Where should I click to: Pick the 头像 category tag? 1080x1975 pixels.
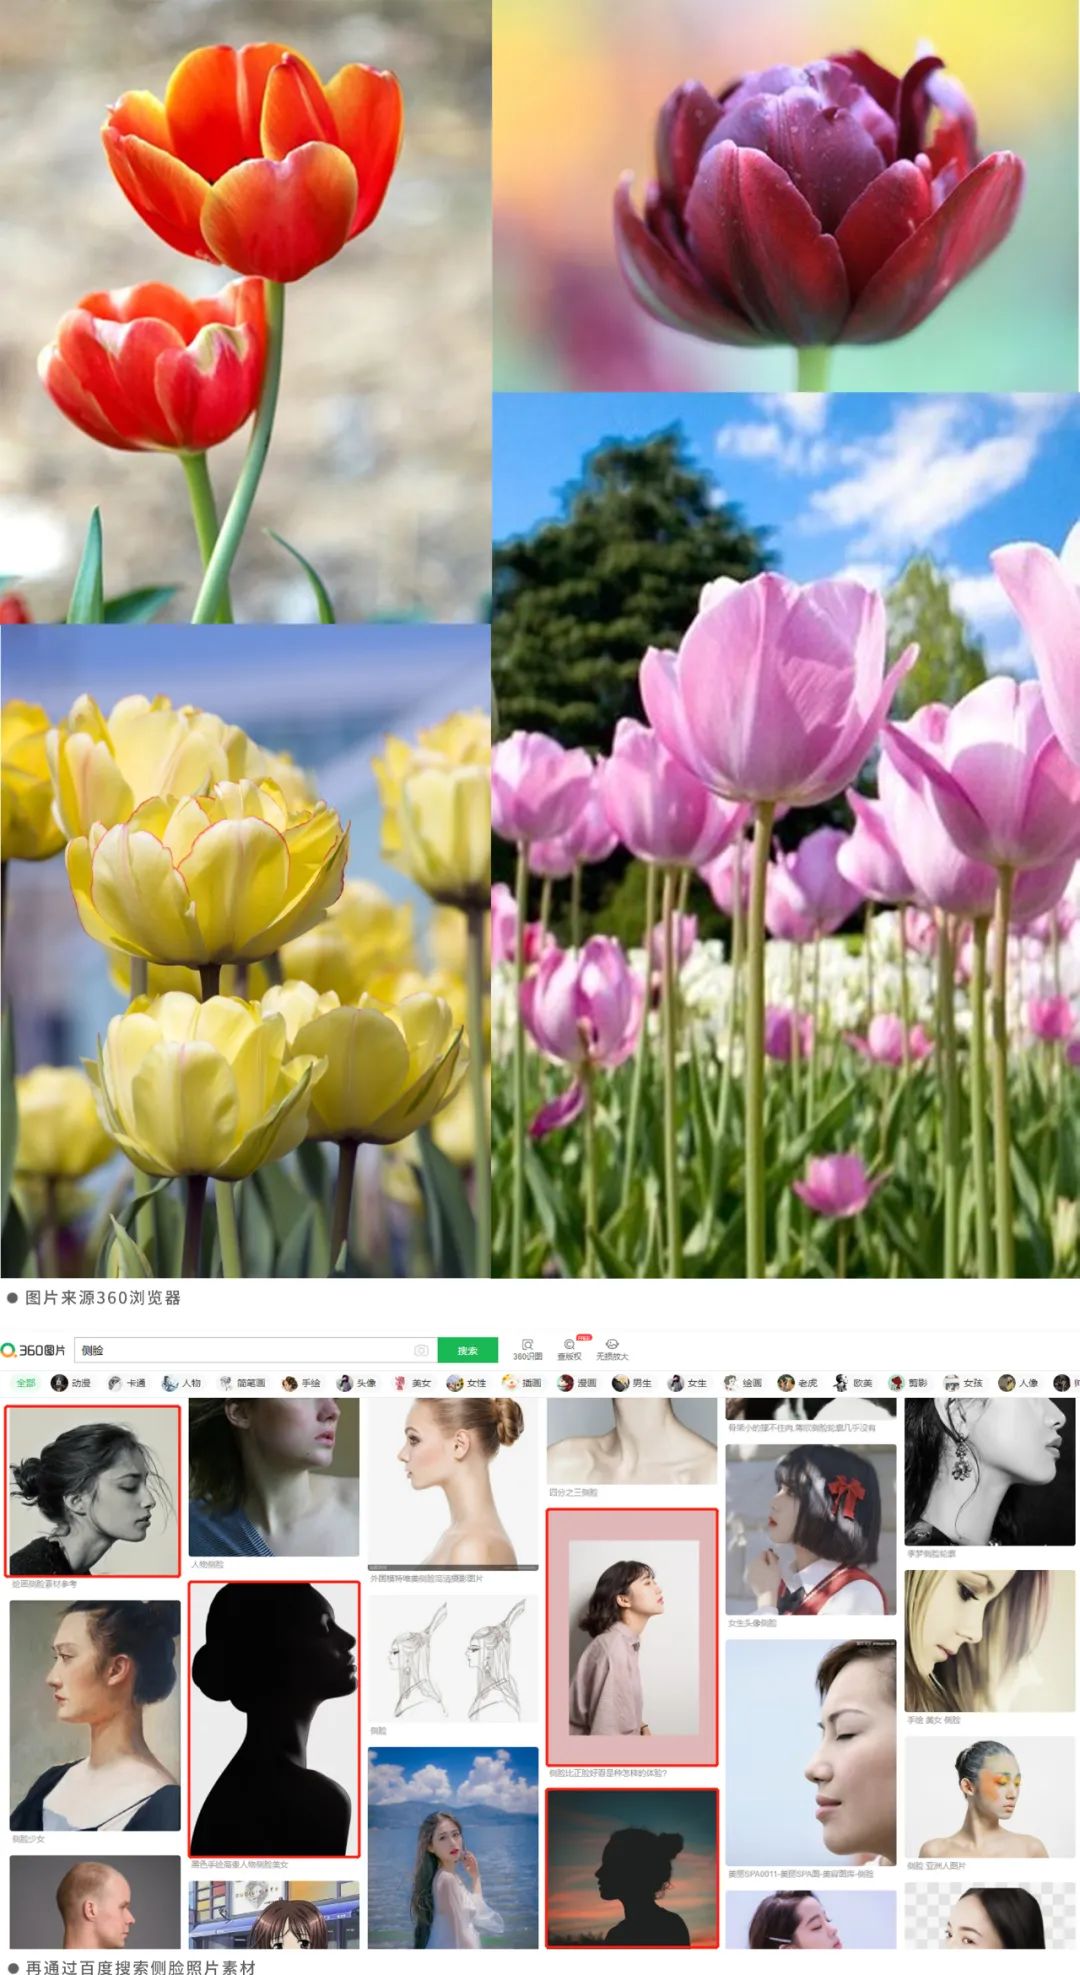click(x=357, y=1383)
